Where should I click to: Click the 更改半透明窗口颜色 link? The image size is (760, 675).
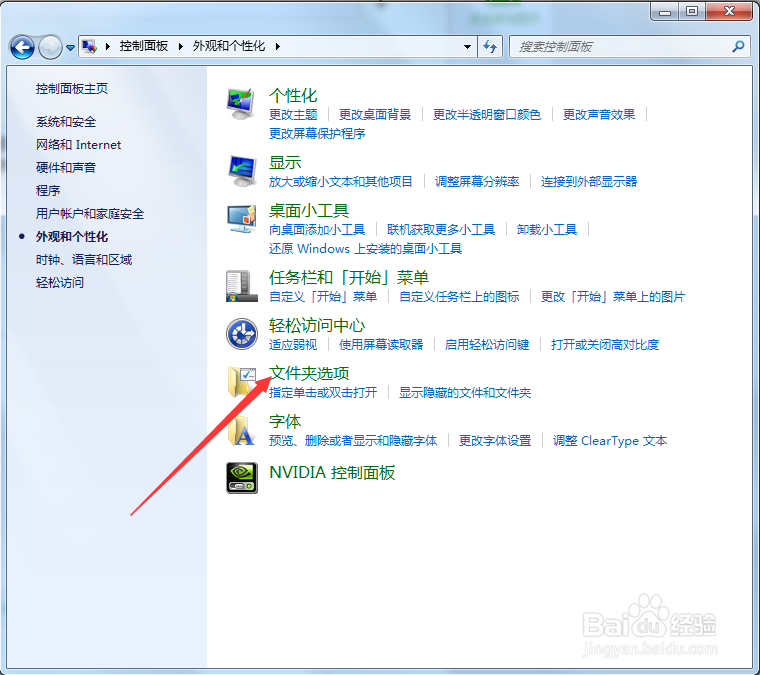487,114
